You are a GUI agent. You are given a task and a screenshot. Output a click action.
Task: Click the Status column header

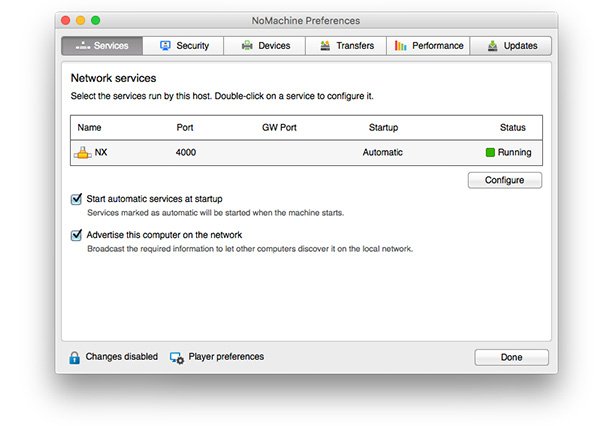513,127
